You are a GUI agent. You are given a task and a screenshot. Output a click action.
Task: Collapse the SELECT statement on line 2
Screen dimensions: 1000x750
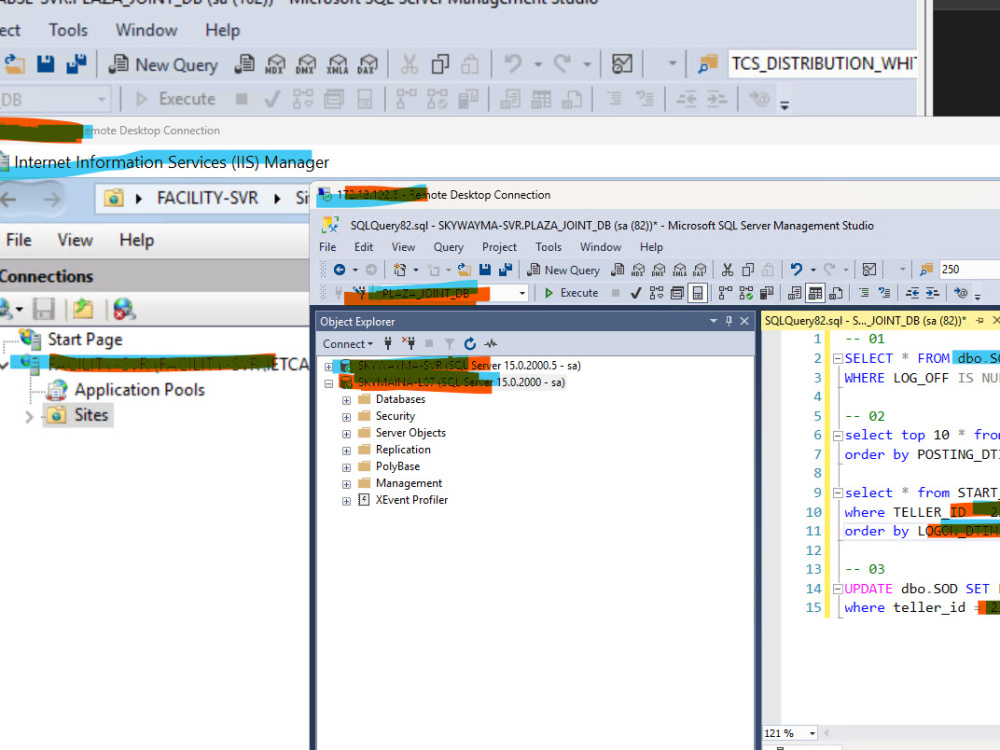click(838, 359)
